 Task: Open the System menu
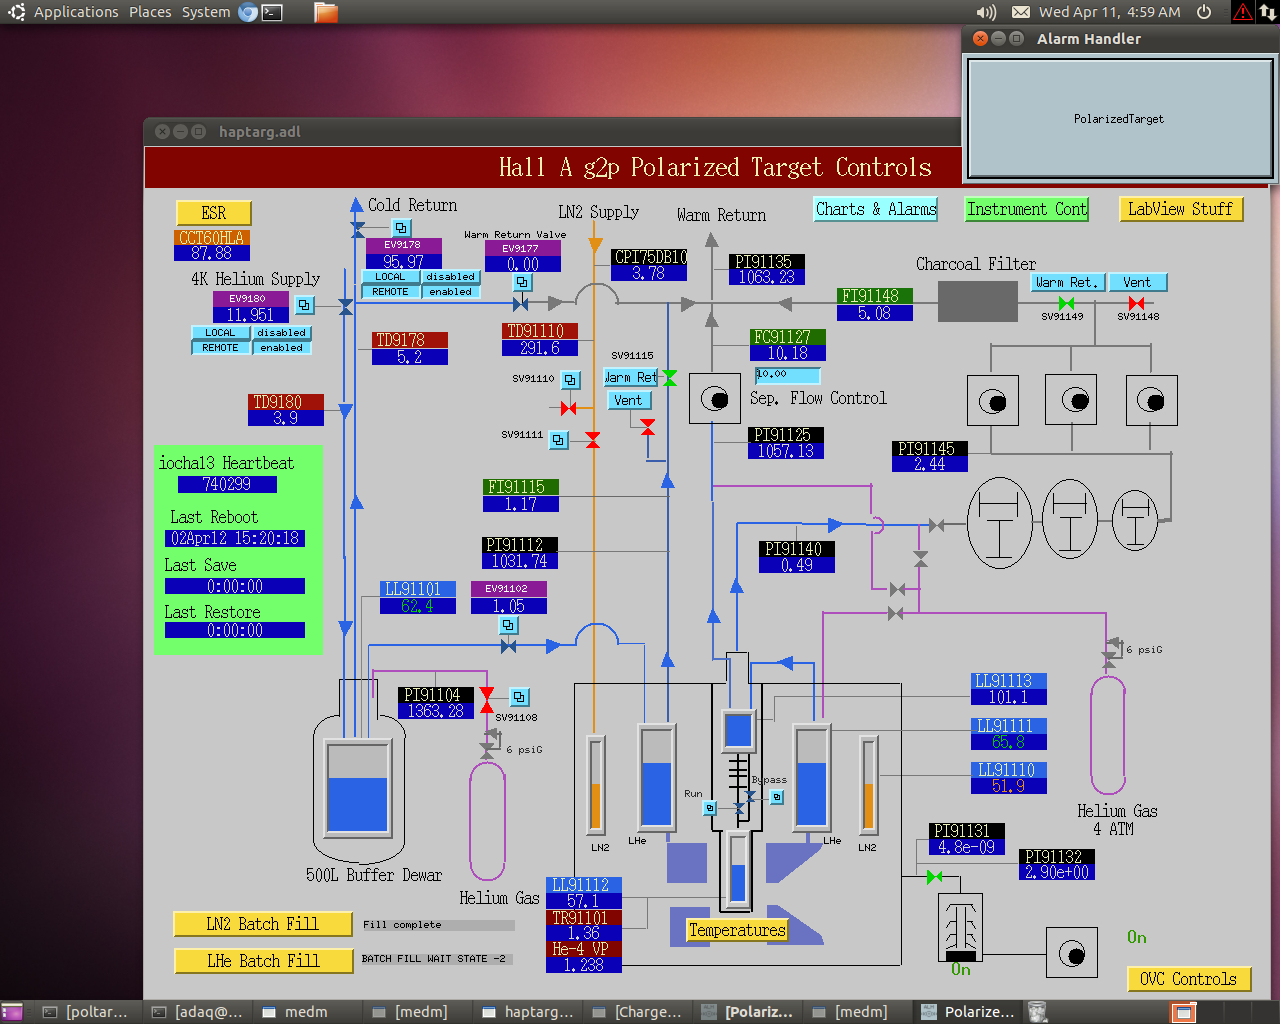(206, 12)
